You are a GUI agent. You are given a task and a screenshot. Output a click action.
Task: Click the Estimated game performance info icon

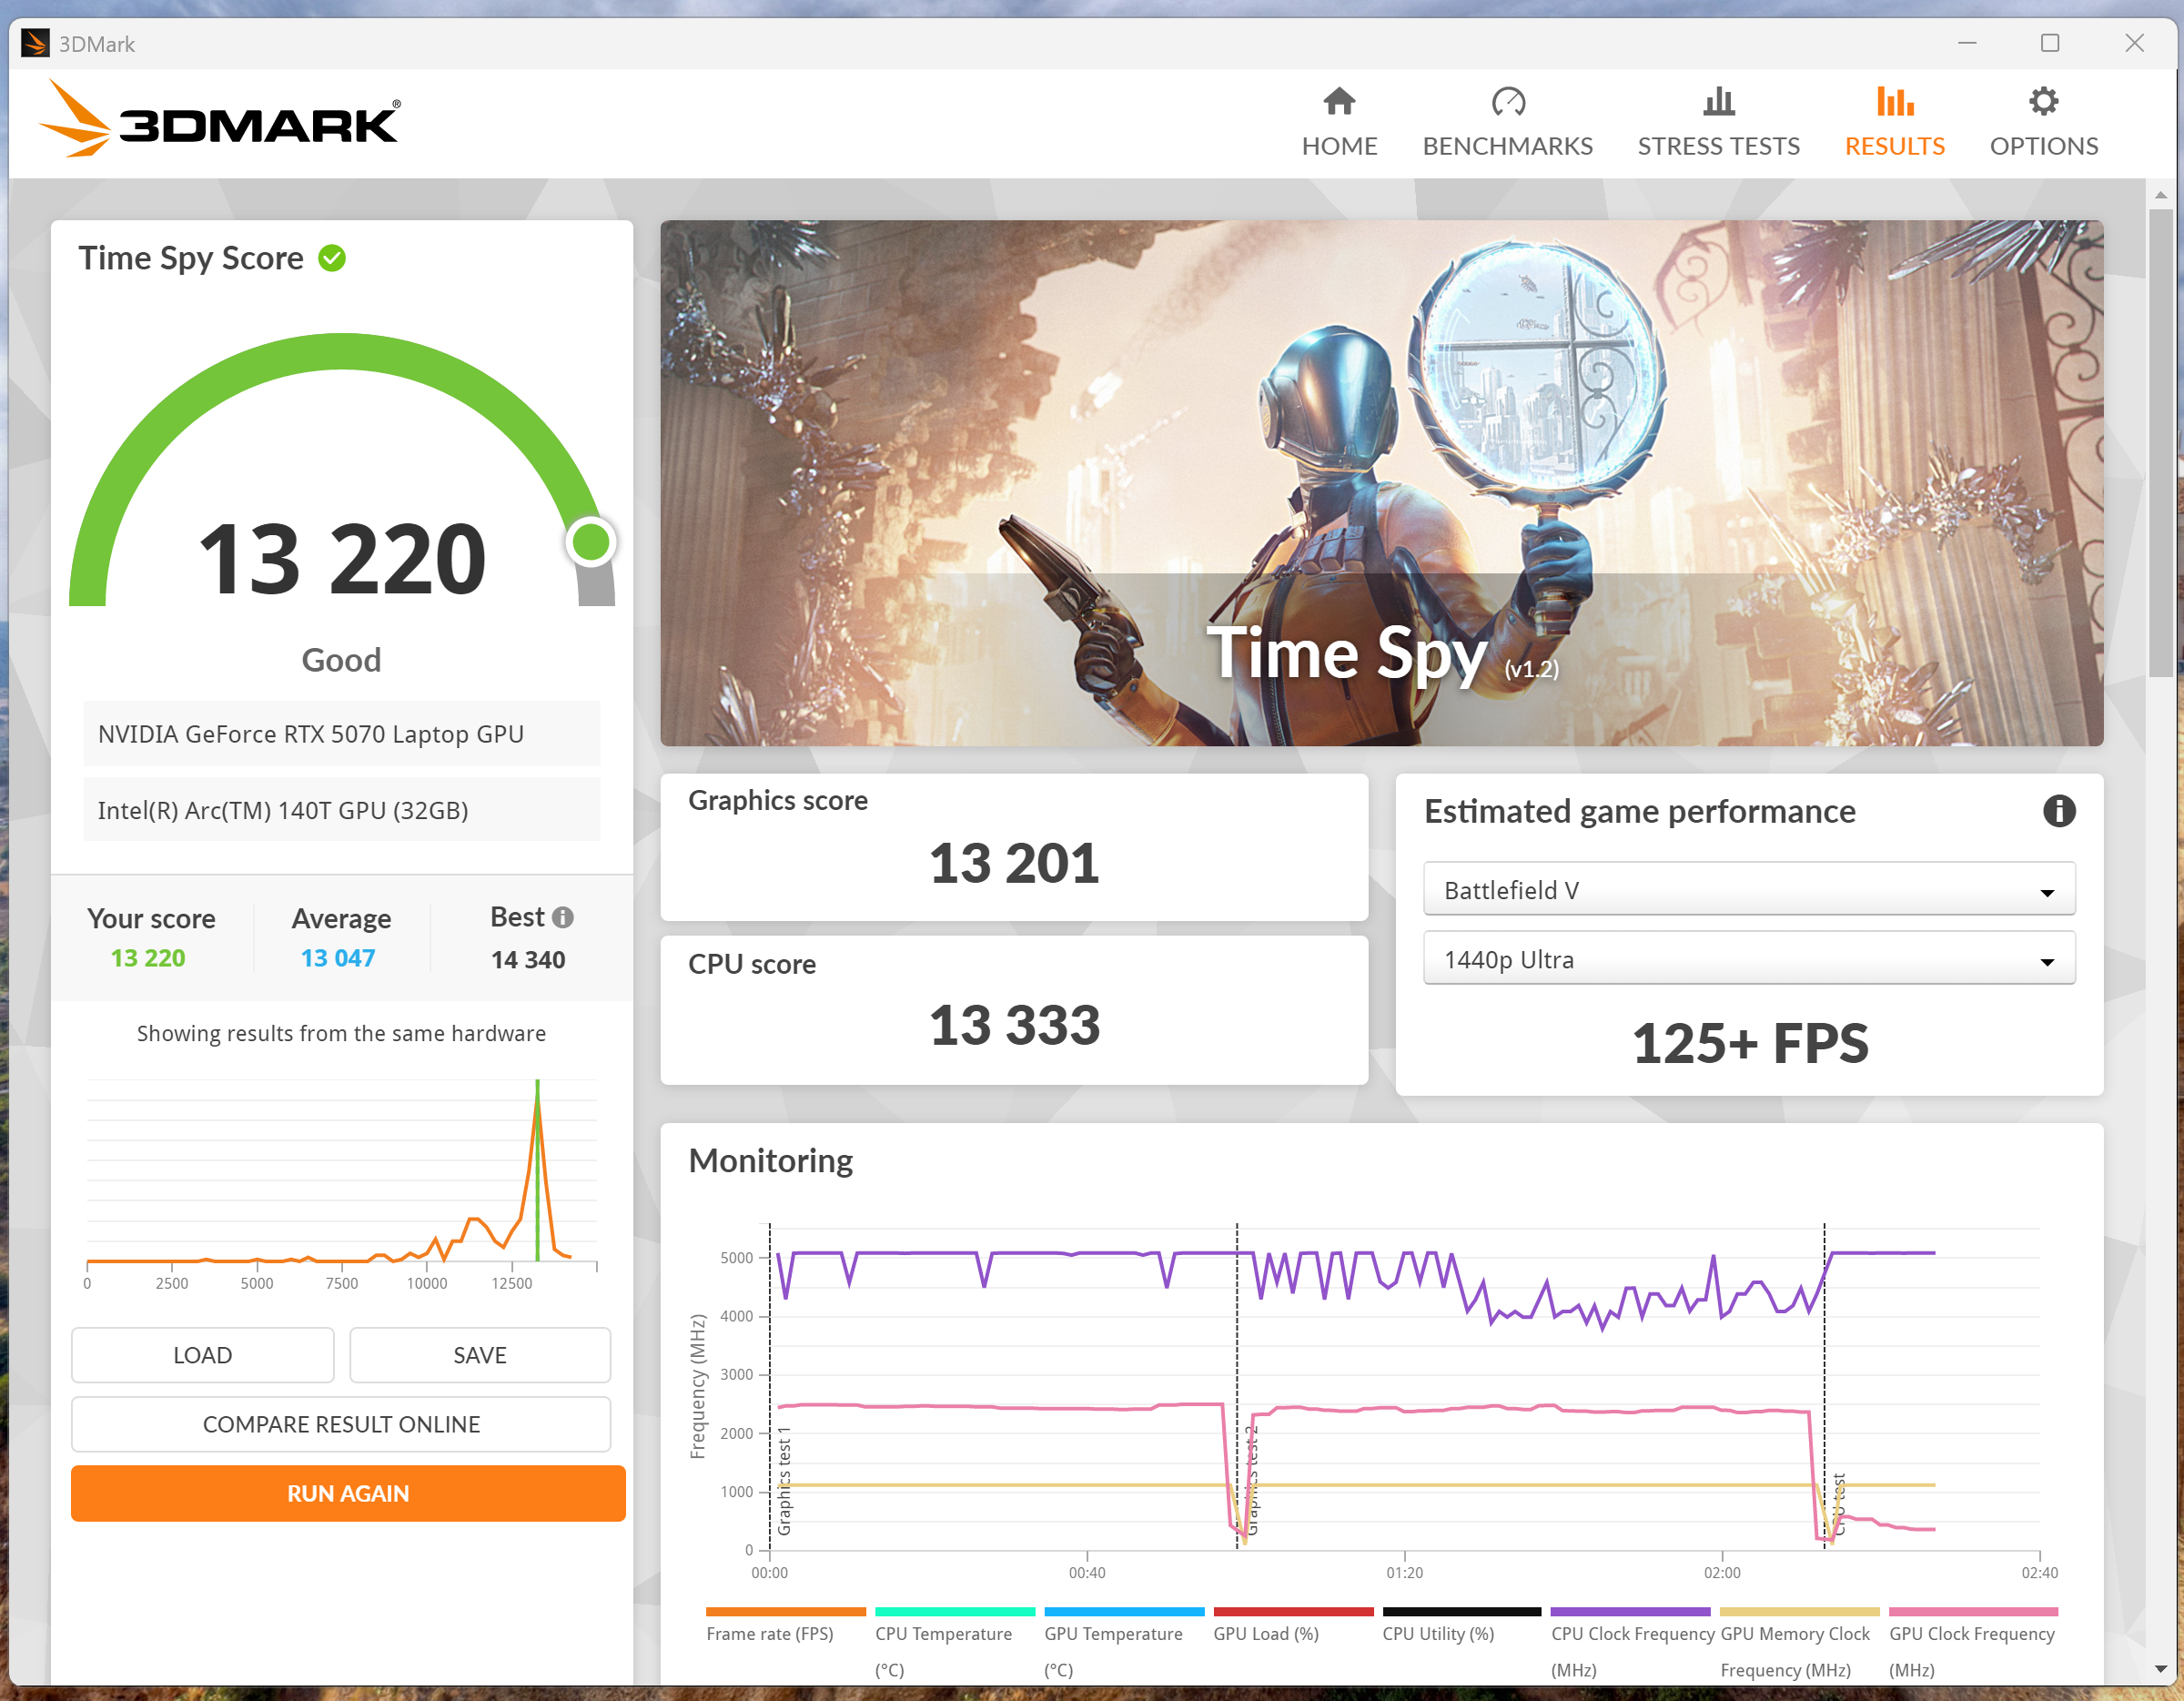pos(2058,811)
